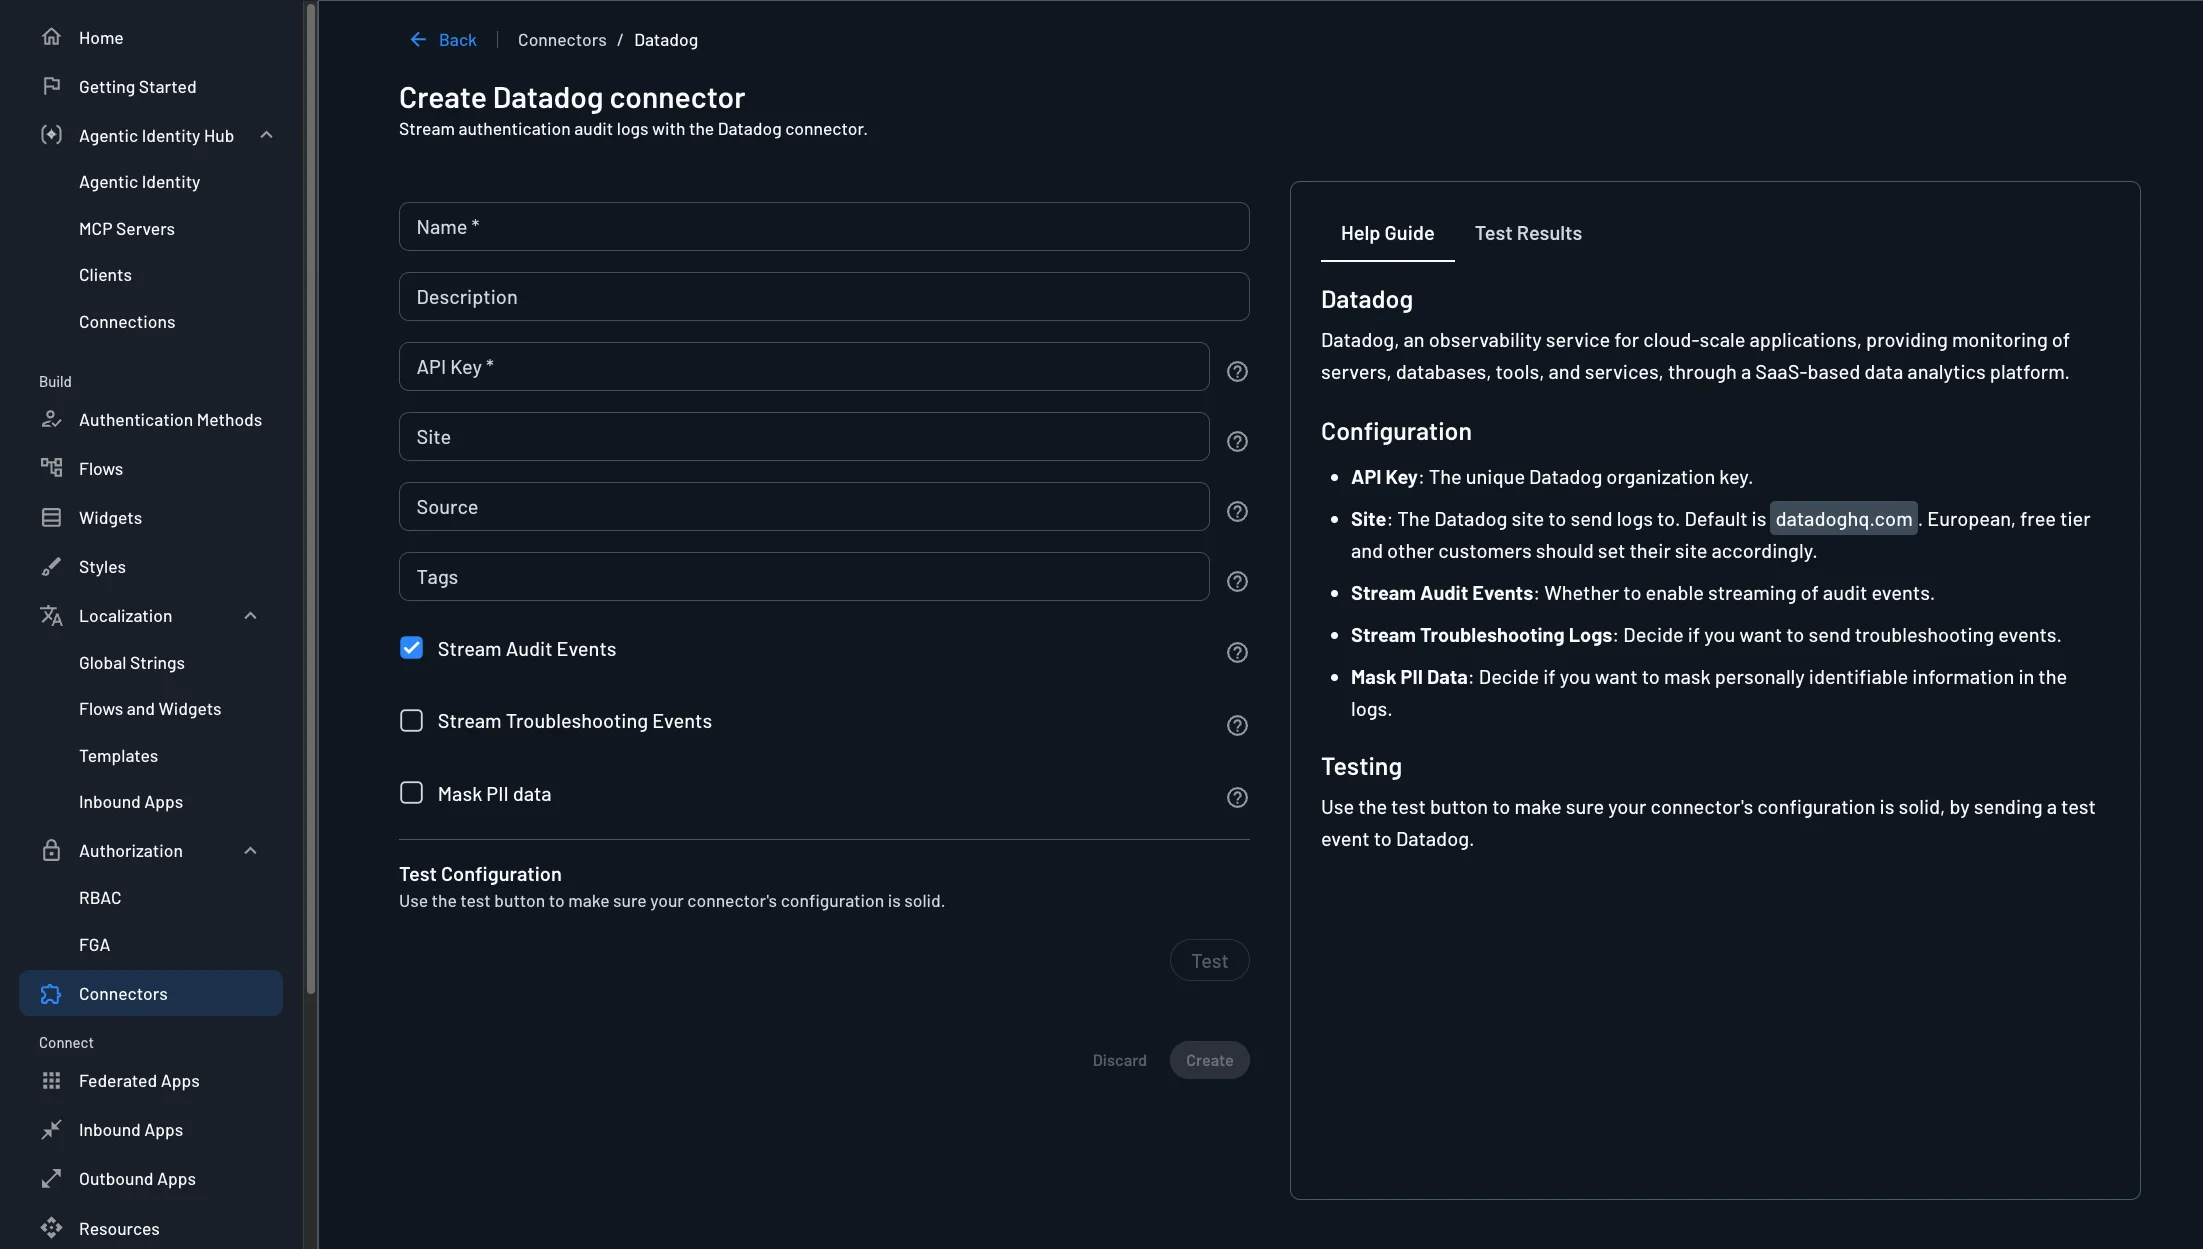This screenshot has width=2203, height=1249.
Task: Click the Resources icon in sidebar
Action: tap(51, 1228)
